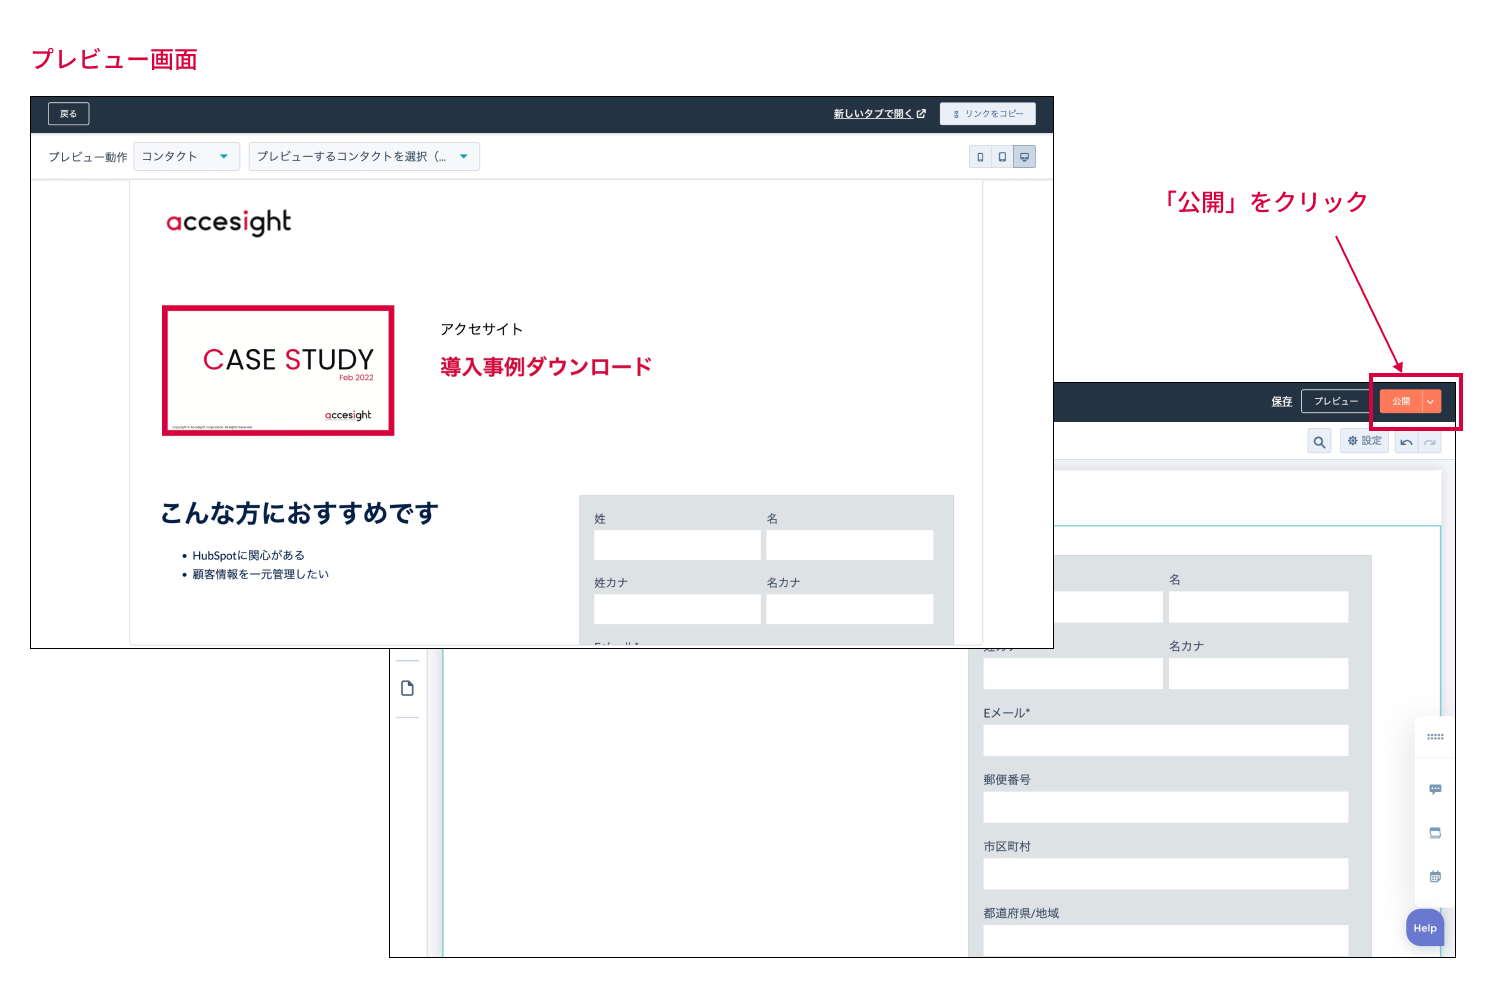
Task: Click the こんな方におすすめです heading
Action: [x=300, y=513]
